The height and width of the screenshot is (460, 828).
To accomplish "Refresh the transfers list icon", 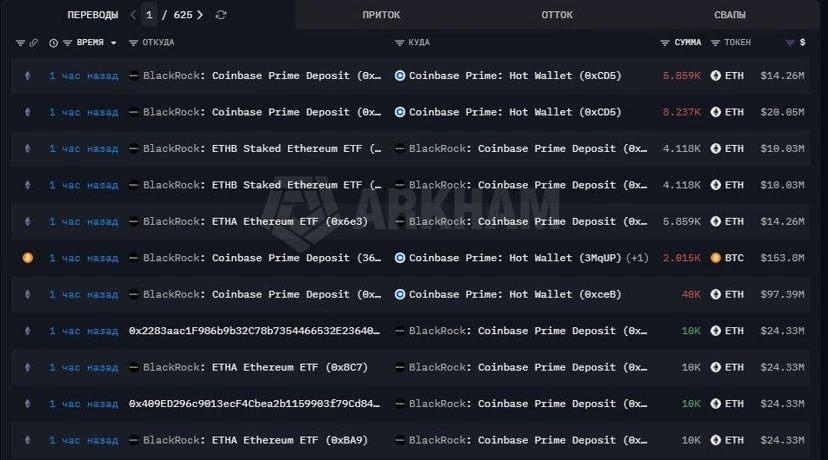I will pyautogui.click(x=221, y=15).
